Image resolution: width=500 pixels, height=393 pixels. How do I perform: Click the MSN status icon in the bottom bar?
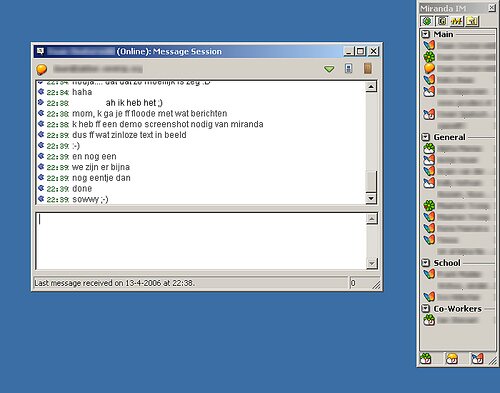point(477,359)
